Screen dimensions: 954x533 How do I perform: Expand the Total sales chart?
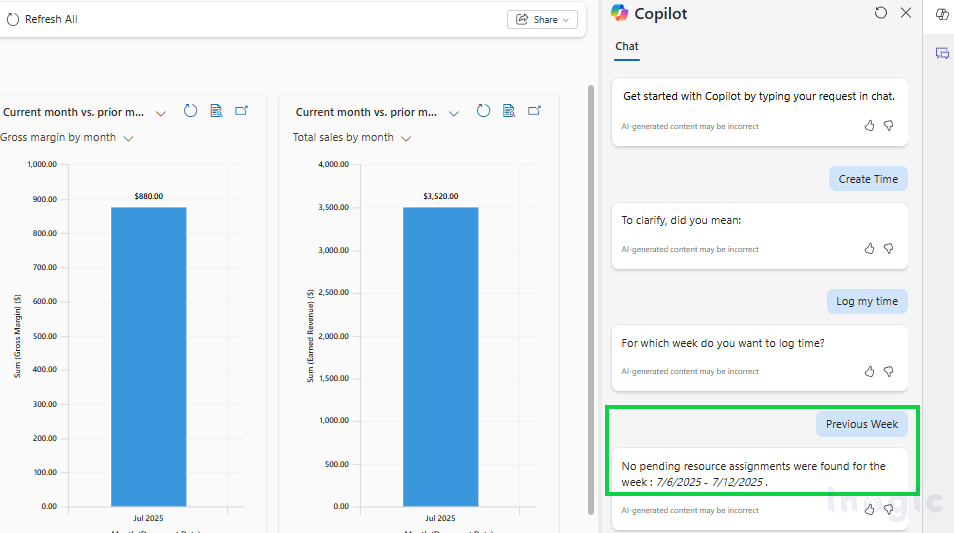click(534, 111)
